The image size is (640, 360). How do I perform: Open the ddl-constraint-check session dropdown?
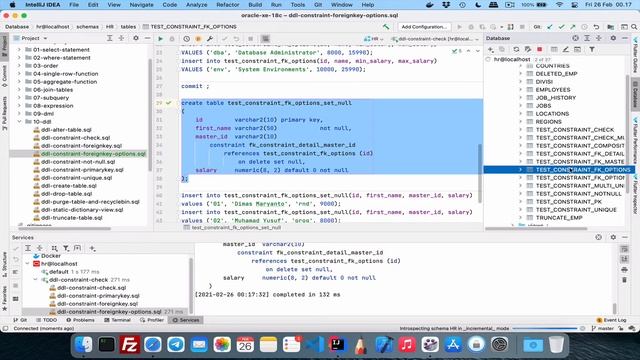(x=435, y=39)
